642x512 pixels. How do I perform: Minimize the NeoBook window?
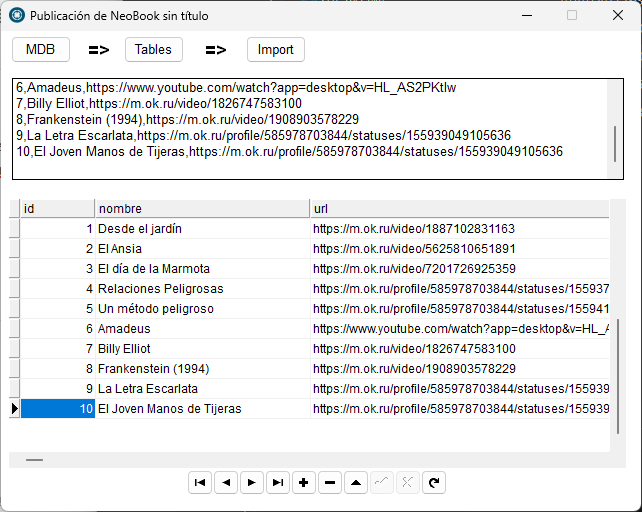click(527, 16)
